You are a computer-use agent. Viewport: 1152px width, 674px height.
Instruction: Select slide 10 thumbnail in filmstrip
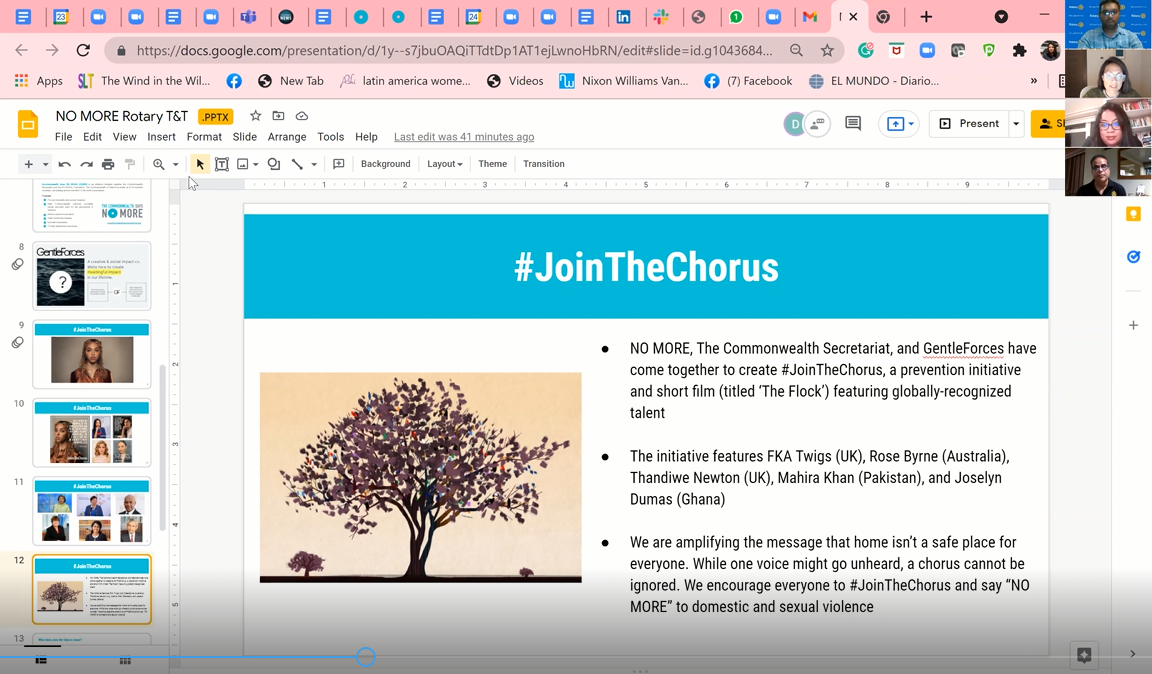click(x=92, y=433)
